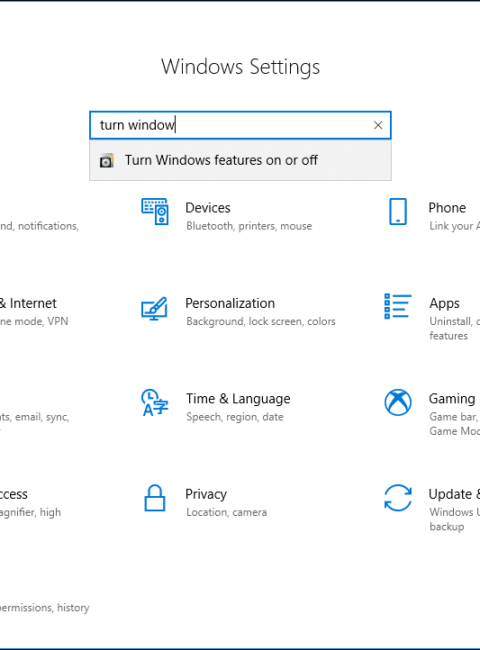Screen dimensions: 480x650
Task: Click the 'Windows Settings' heading
Action: 240,67
